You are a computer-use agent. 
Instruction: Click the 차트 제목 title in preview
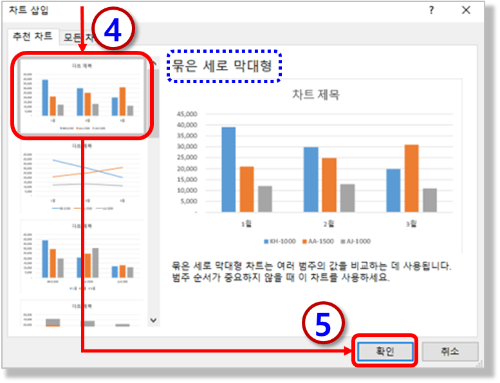pos(316,95)
